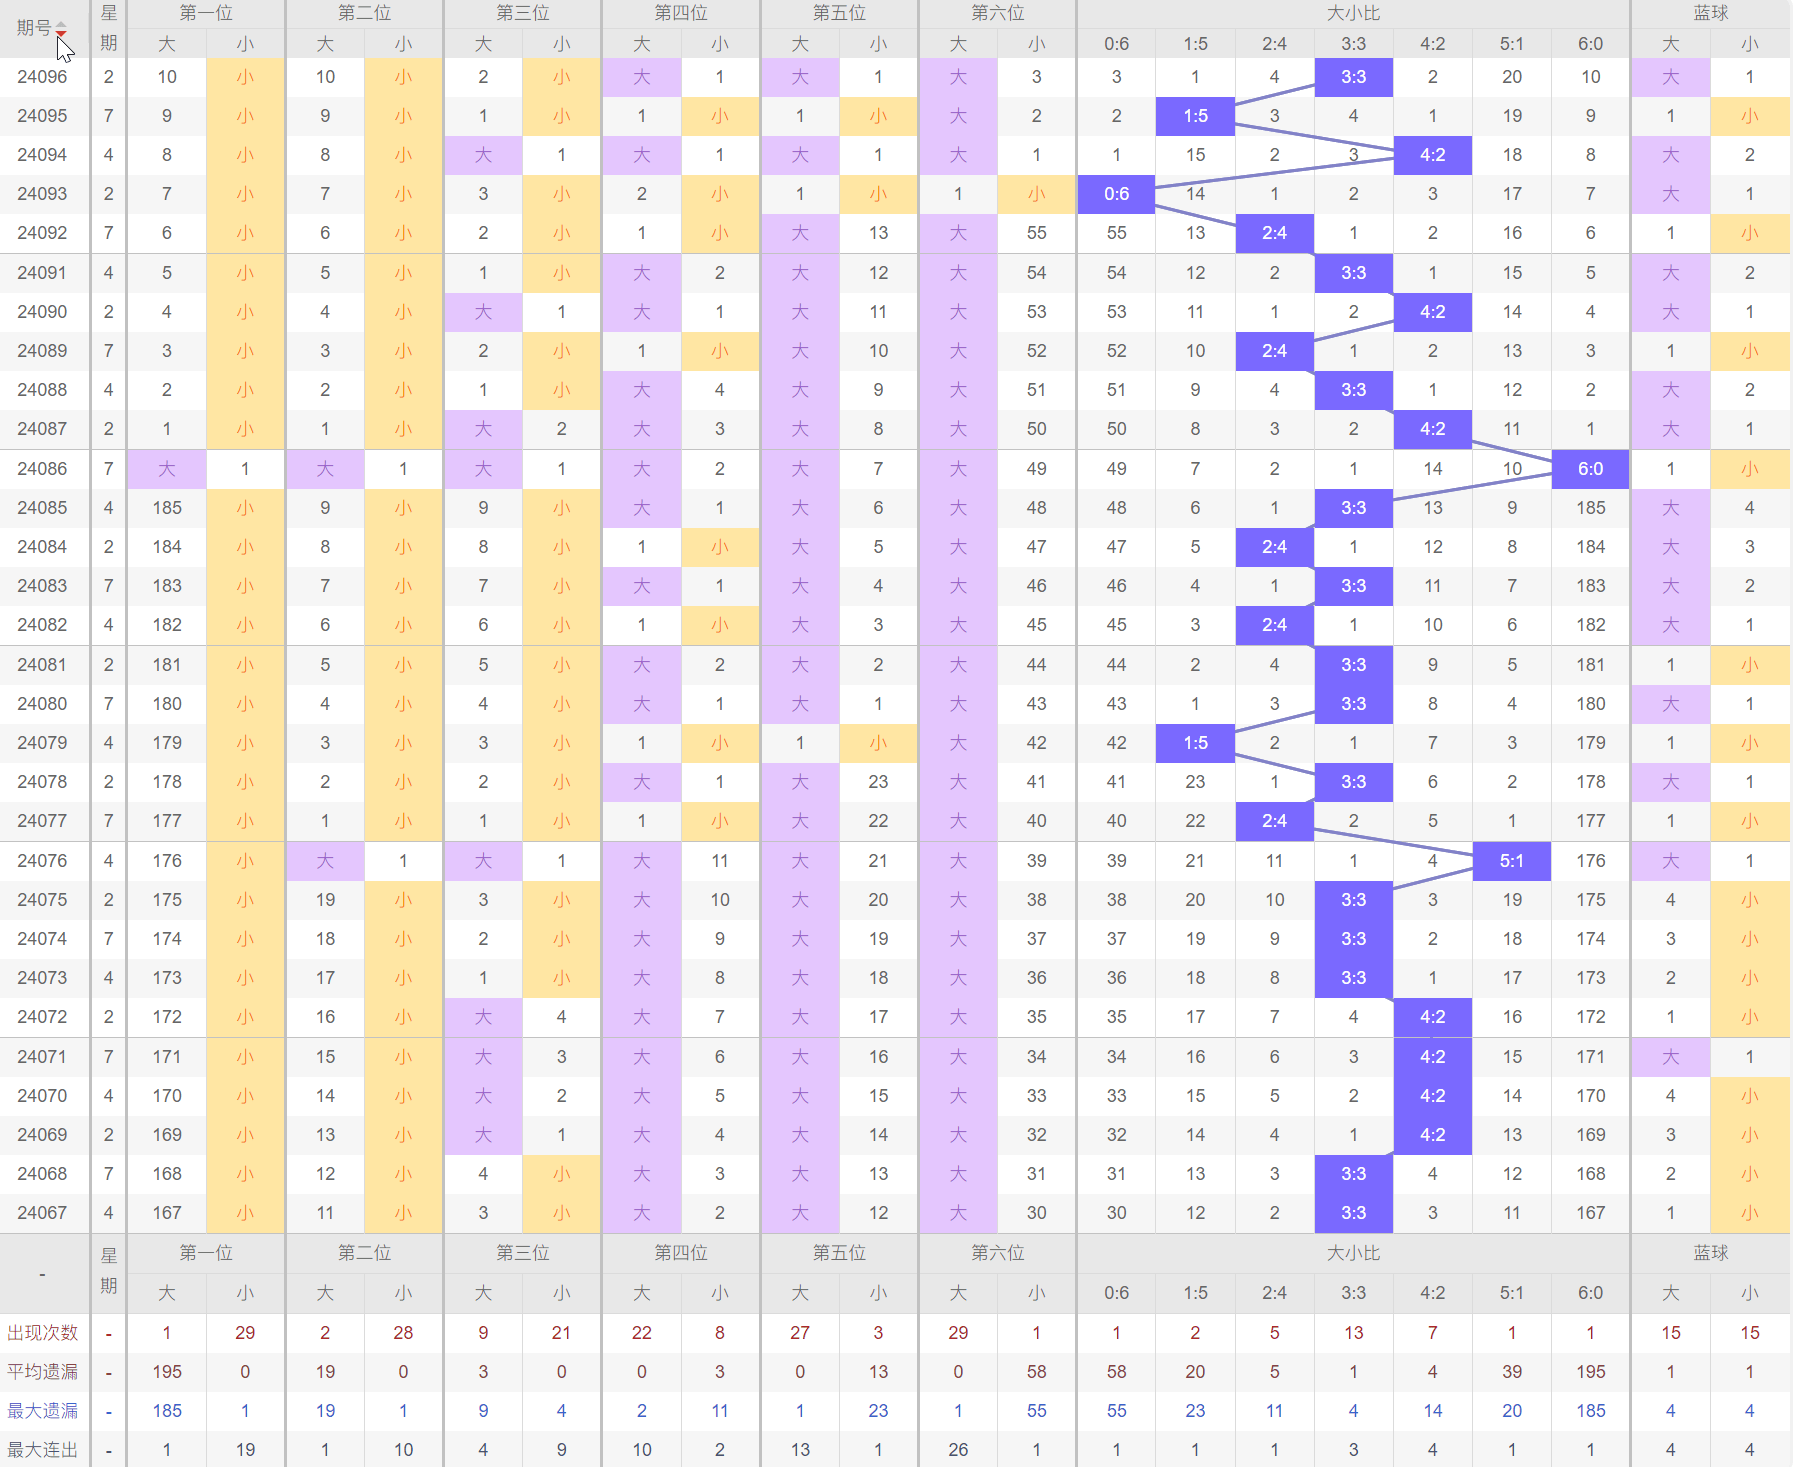The width and height of the screenshot is (1793, 1467).
Task: Click highlighted 3:3 cell in row 24067
Action: [x=1353, y=1213]
